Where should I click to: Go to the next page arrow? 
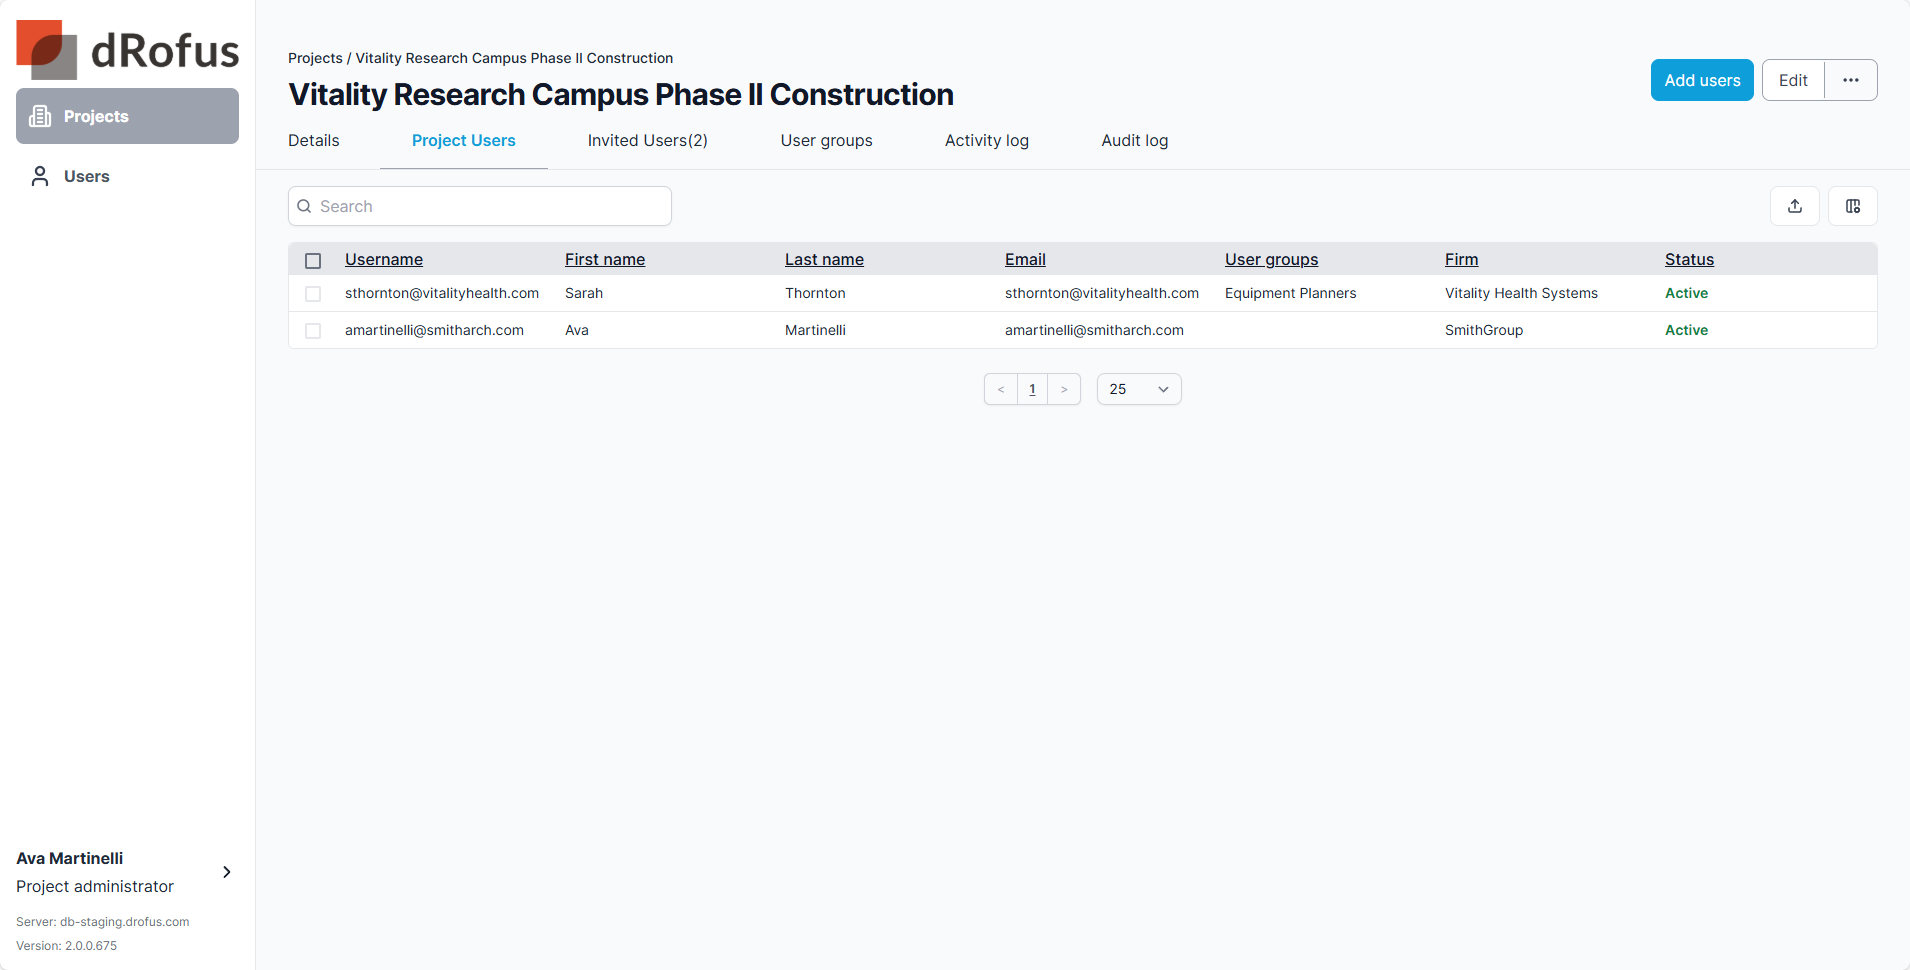point(1064,389)
